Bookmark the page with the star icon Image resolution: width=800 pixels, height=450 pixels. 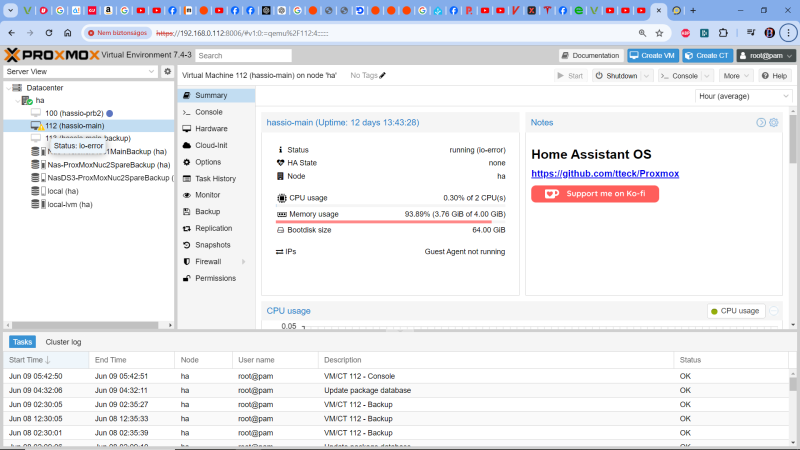(x=659, y=33)
